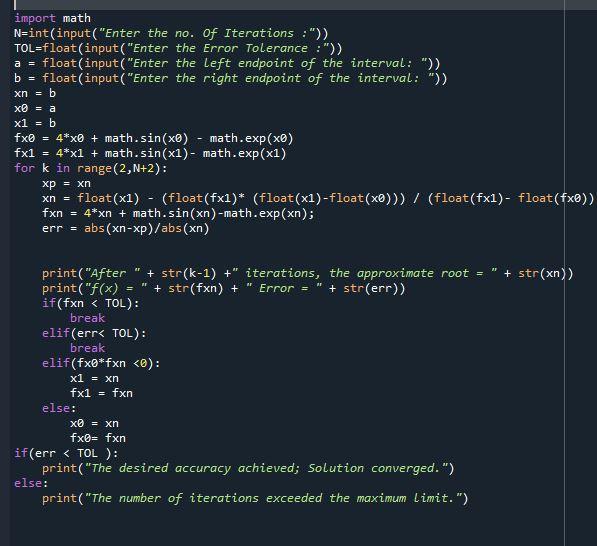Click the 'if(err < TOL ):' line
This screenshot has width=597, height=546.
pos(66,453)
